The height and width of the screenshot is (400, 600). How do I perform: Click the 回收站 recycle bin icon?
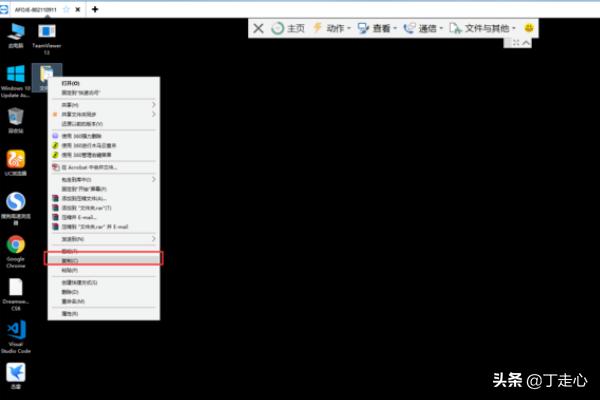pyautogui.click(x=16, y=118)
